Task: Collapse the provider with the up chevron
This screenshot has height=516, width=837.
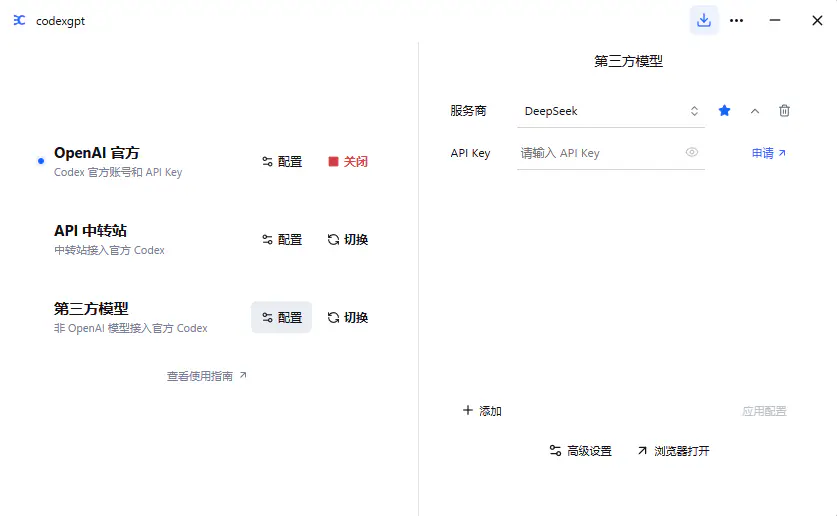Action: click(755, 111)
